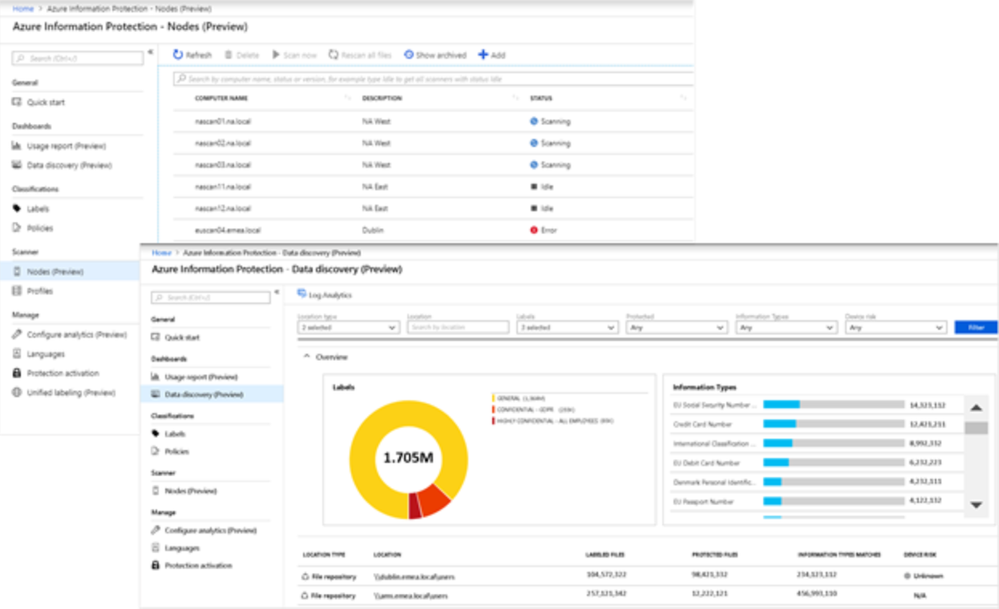This screenshot has height=609, width=999.
Task: Open Languages in Data discovery window sidebar
Action: pyautogui.click(x=182, y=548)
